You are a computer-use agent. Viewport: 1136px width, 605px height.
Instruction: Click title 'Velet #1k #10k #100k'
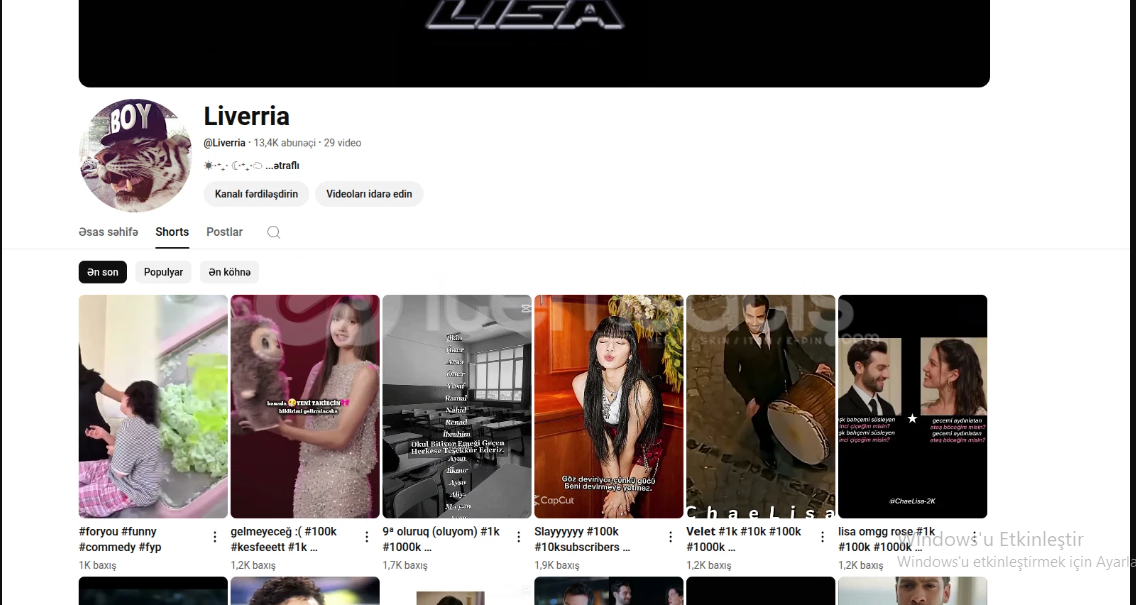point(743,539)
